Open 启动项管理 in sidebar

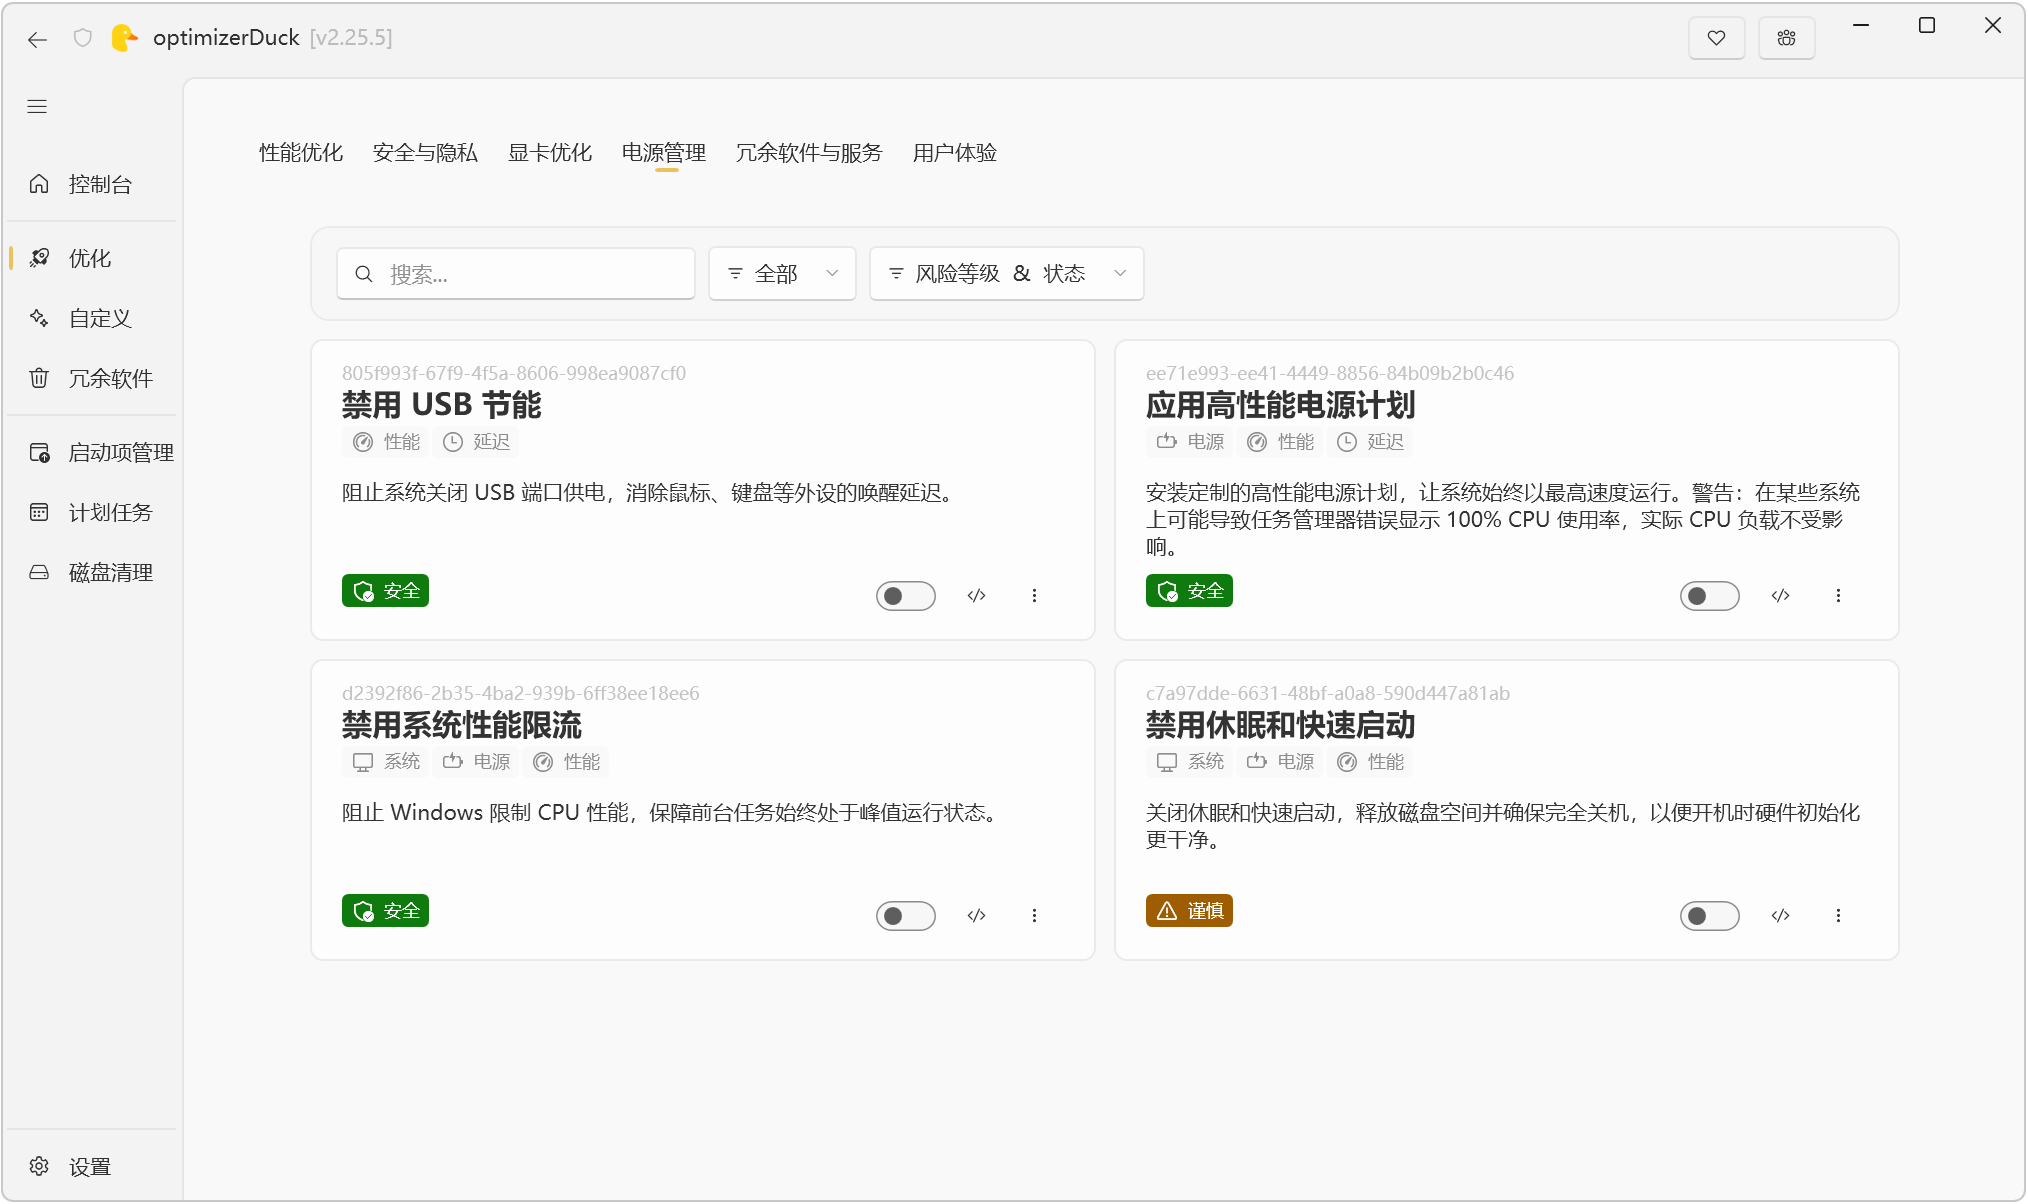click(92, 452)
